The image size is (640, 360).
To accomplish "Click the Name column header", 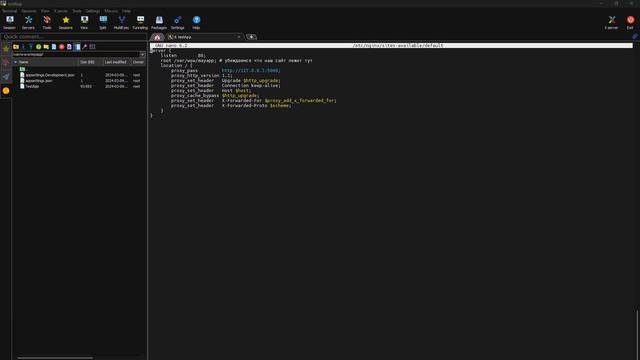I will pyautogui.click(x=45, y=62).
